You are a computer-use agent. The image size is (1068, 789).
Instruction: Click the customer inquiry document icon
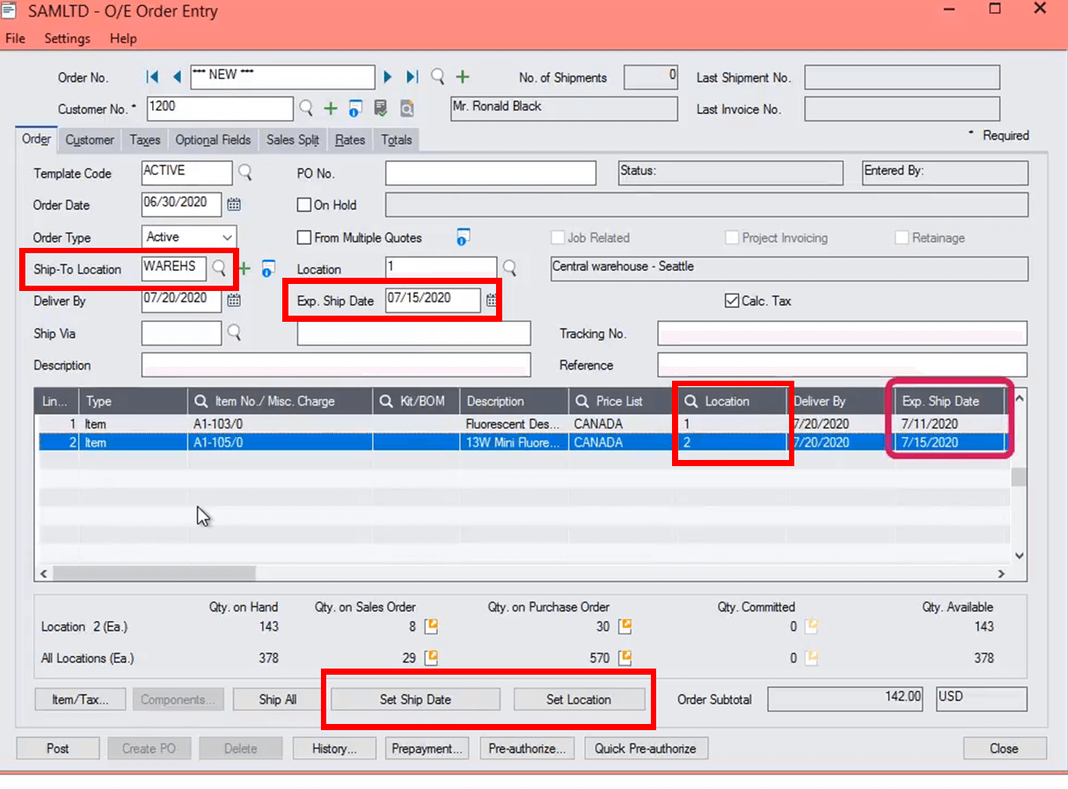pyautogui.click(x=381, y=107)
